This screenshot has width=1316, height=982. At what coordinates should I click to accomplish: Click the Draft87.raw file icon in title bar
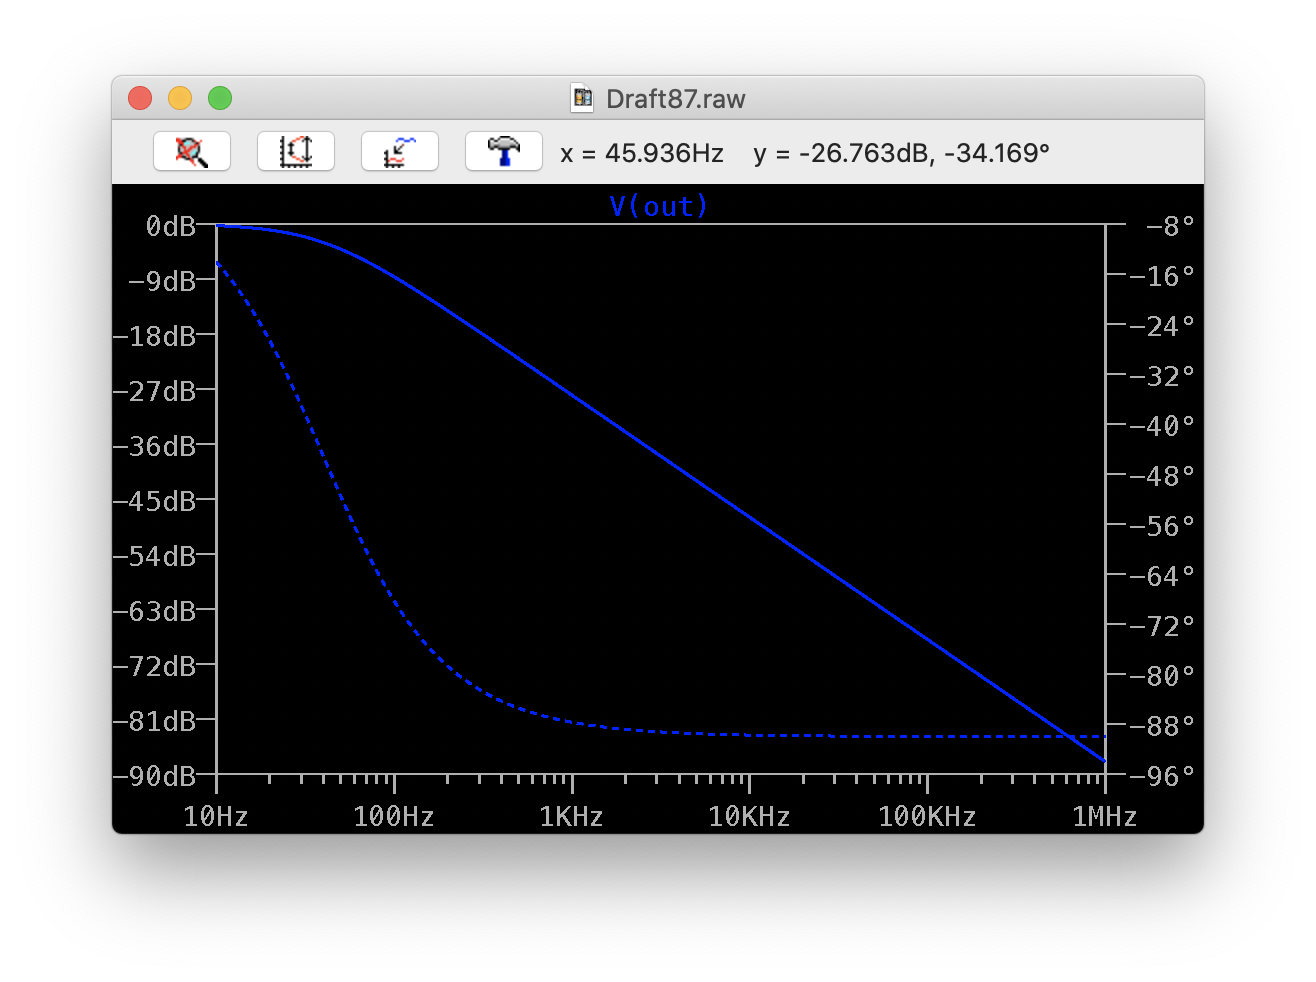[x=582, y=98]
